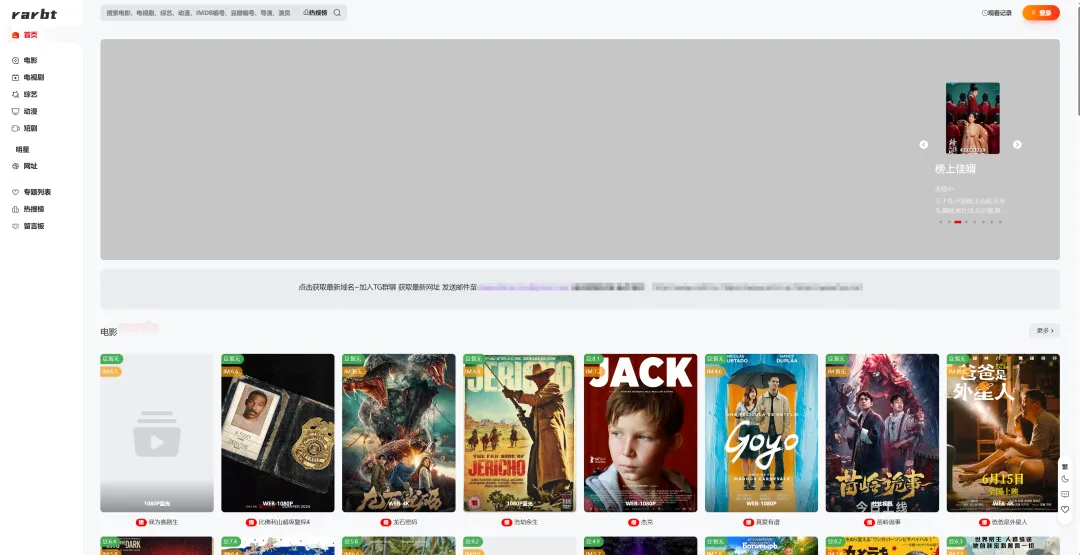Click red tag icon beside 真爱有谱 title
1080x555 pixels.
(748, 523)
